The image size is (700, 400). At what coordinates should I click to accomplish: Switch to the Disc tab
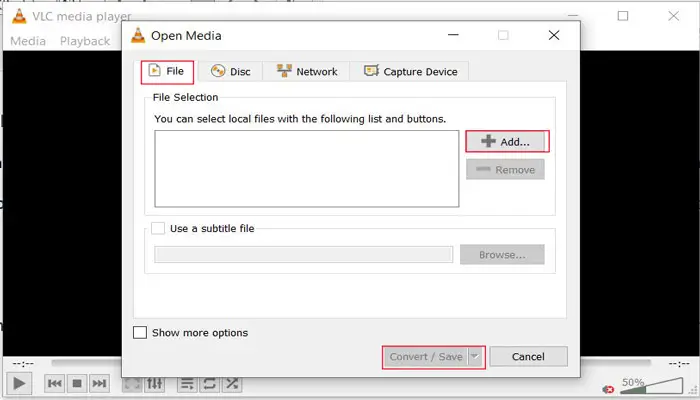(x=230, y=71)
